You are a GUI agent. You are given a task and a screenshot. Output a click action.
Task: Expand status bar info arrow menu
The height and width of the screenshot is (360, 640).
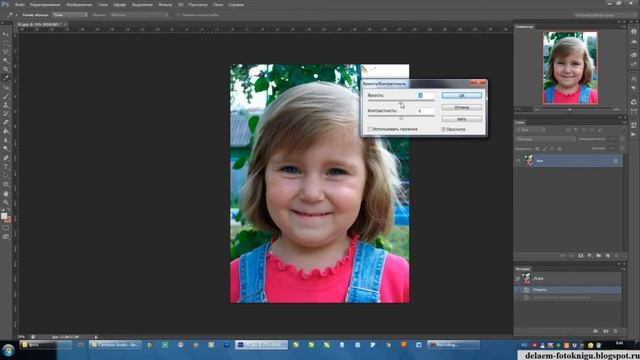point(96,337)
